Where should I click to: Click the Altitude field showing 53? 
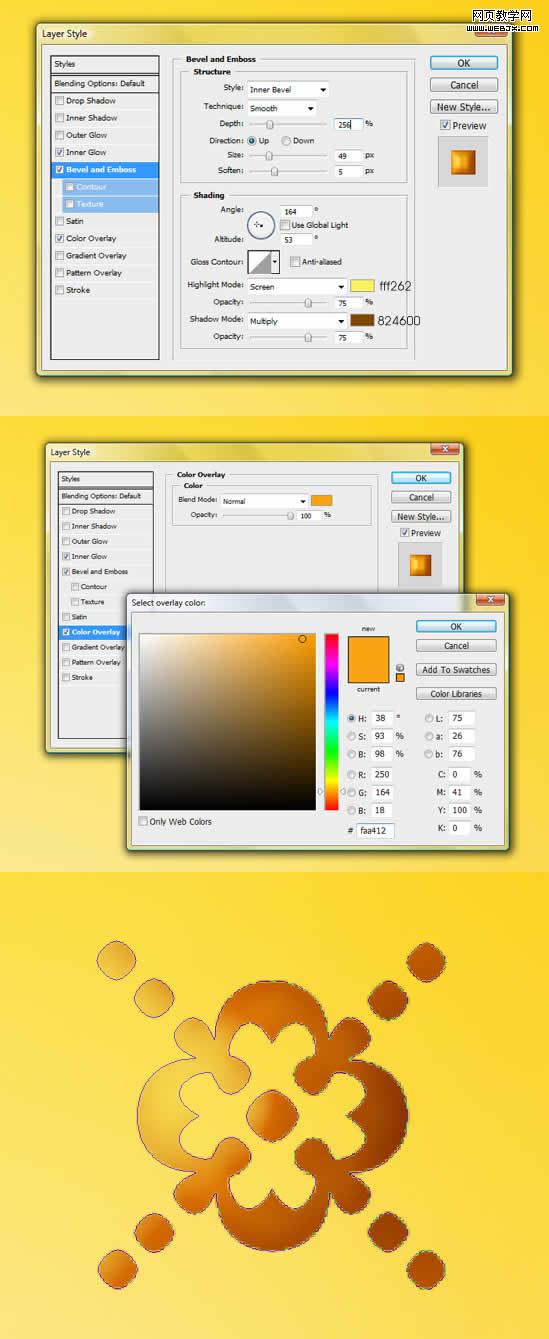tap(296, 240)
